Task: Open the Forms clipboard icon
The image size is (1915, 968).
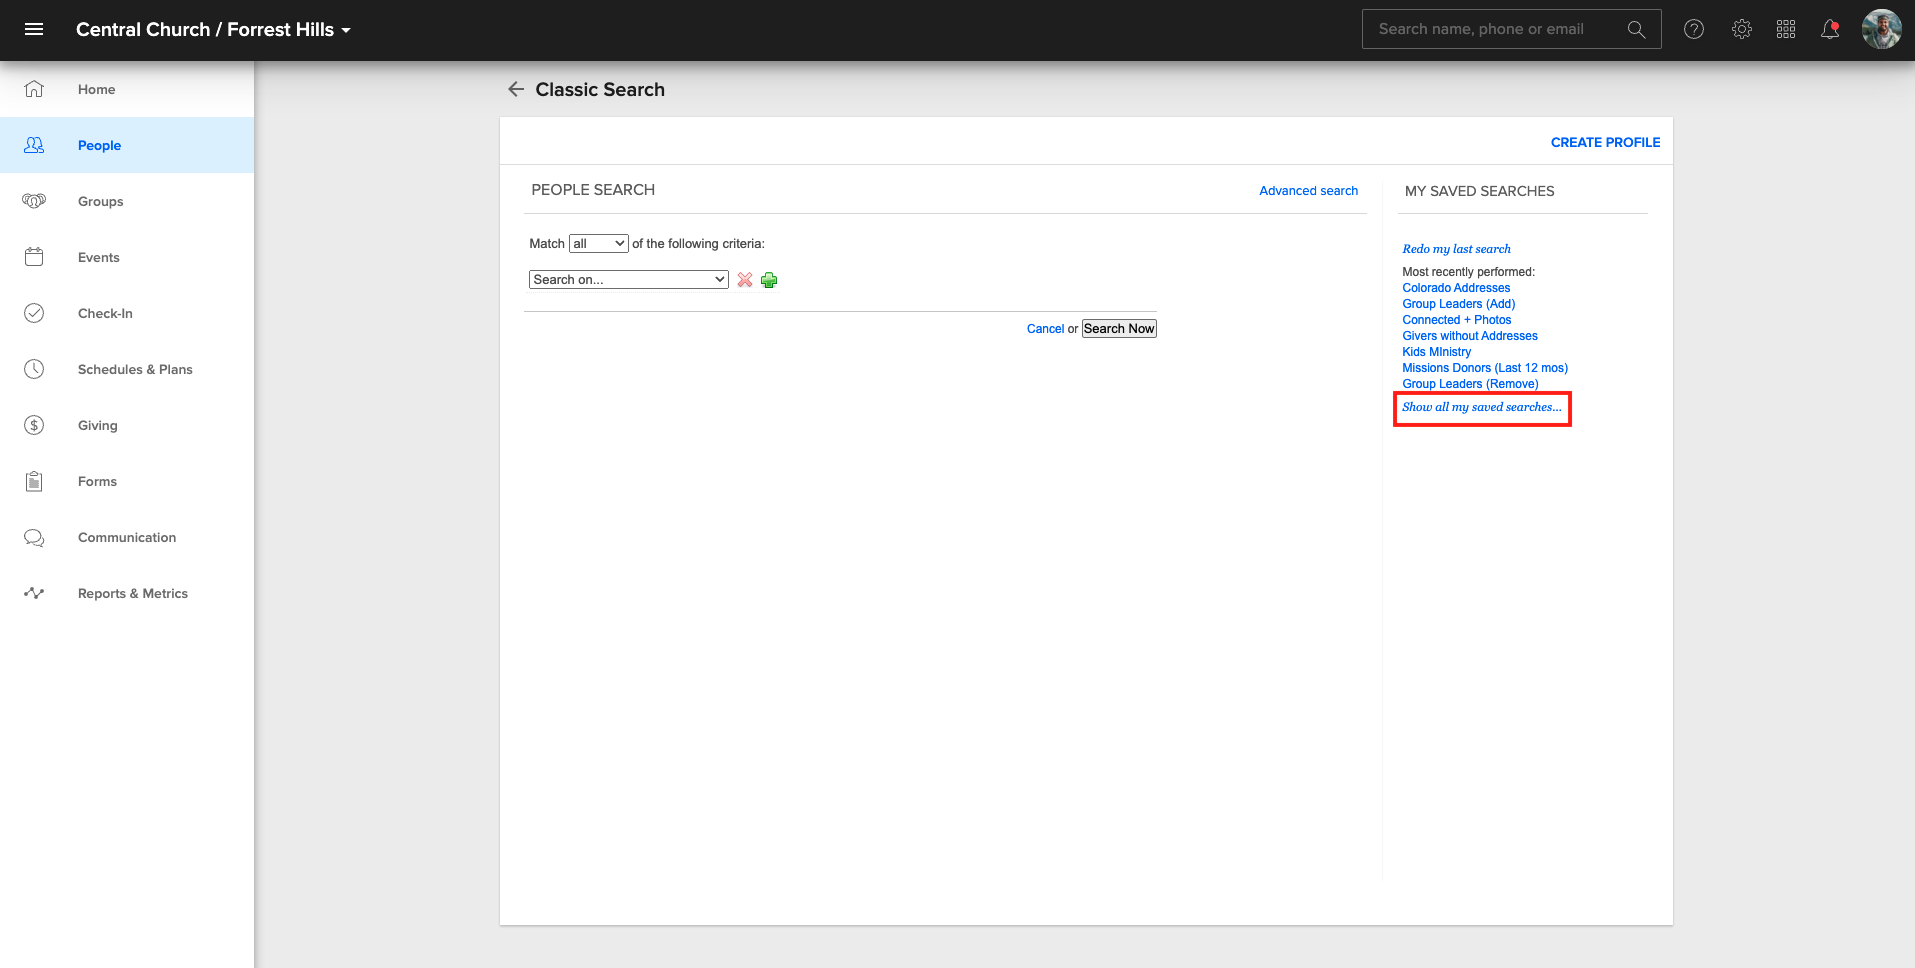Action: 34,481
